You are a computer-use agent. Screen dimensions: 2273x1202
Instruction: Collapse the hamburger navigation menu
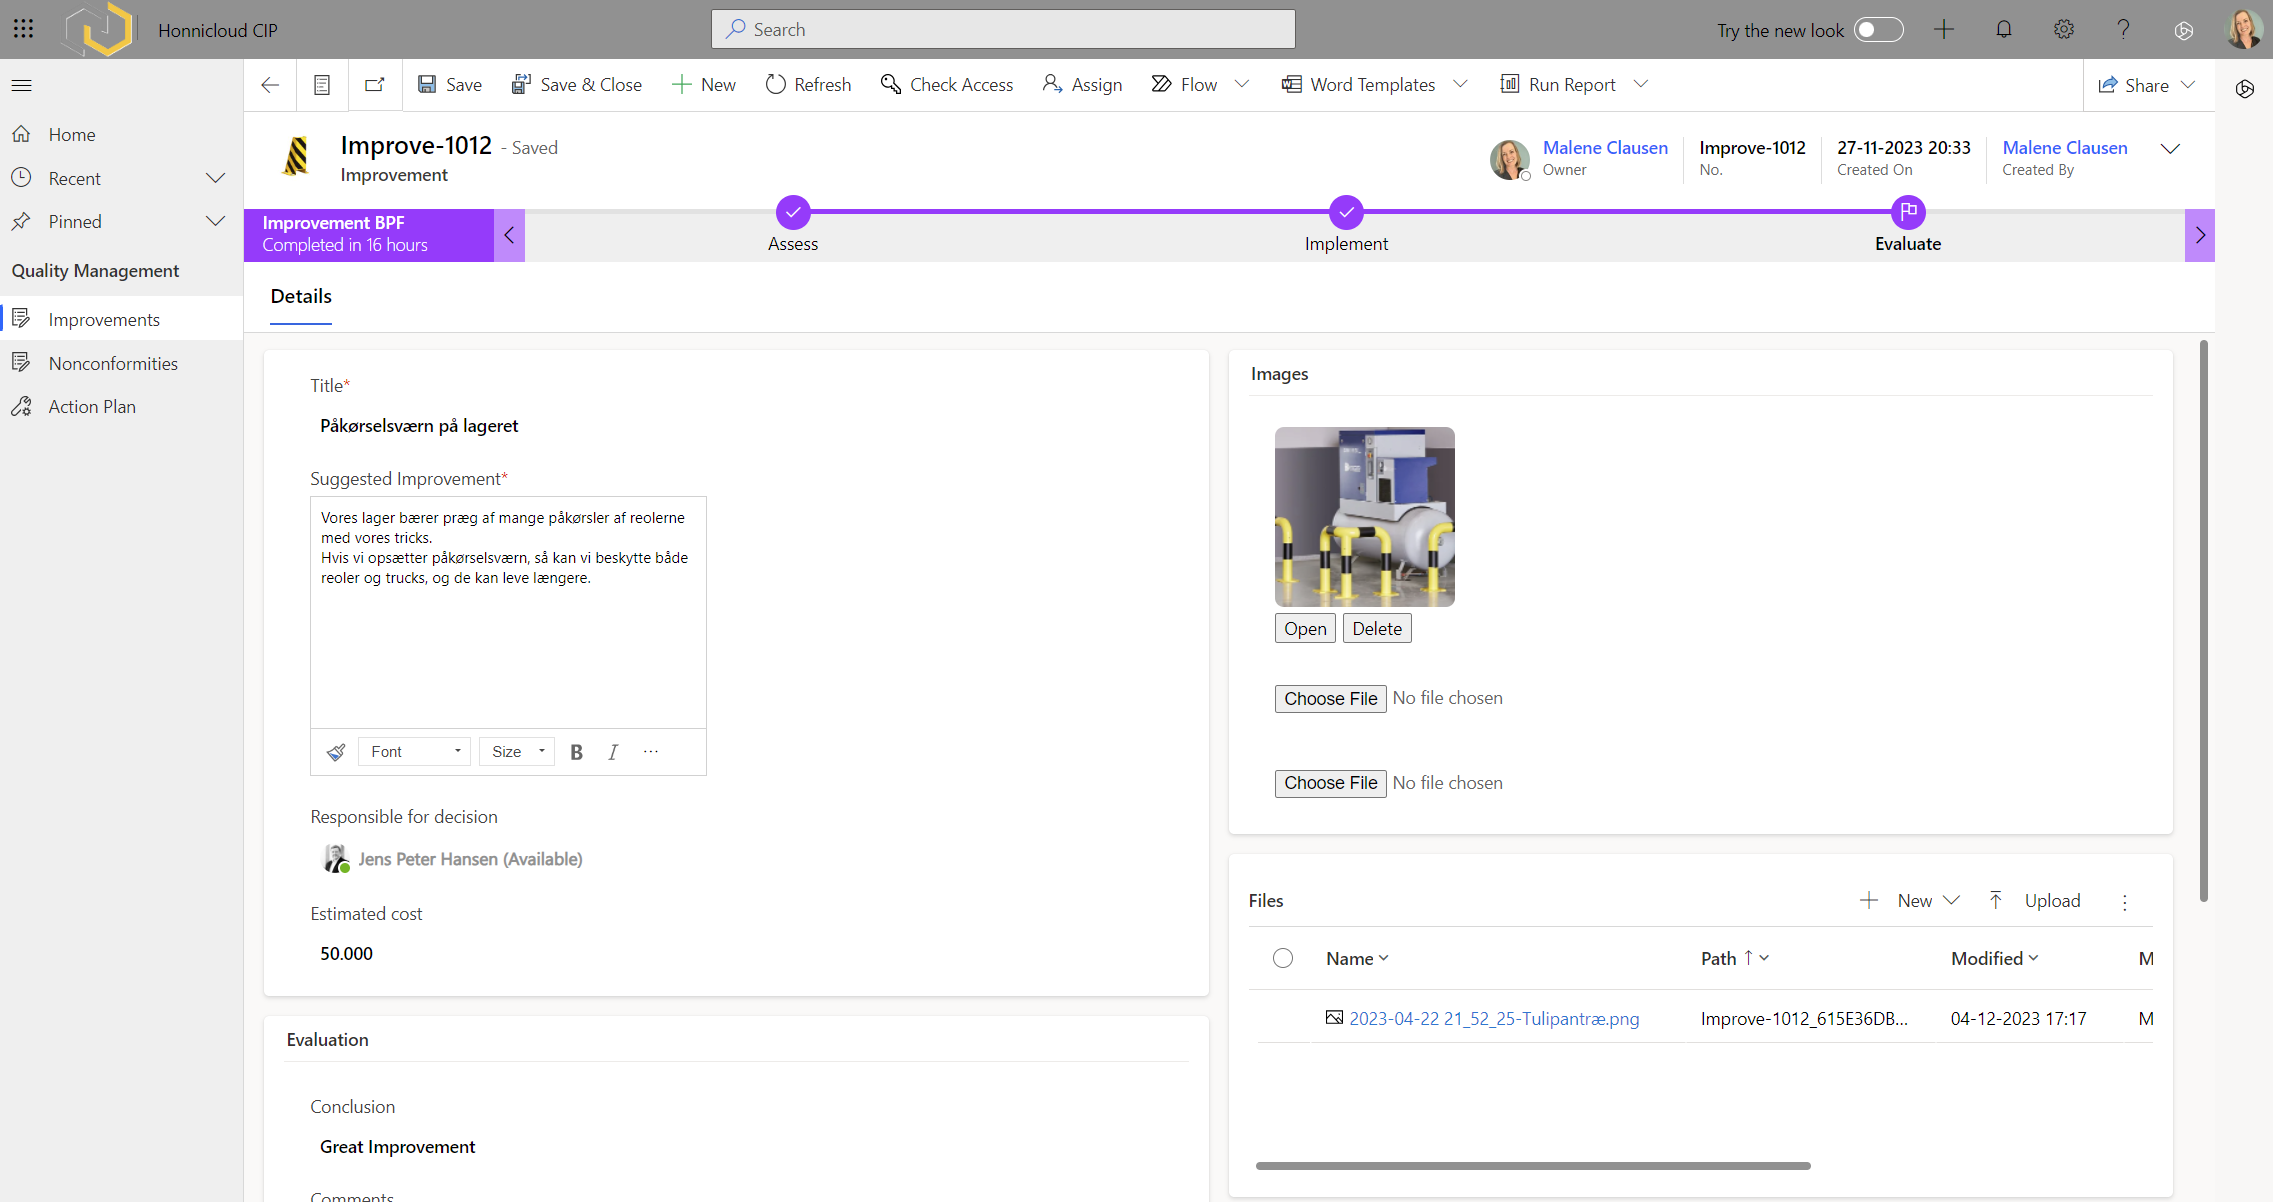pyautogui.click(x=22, y=85)
